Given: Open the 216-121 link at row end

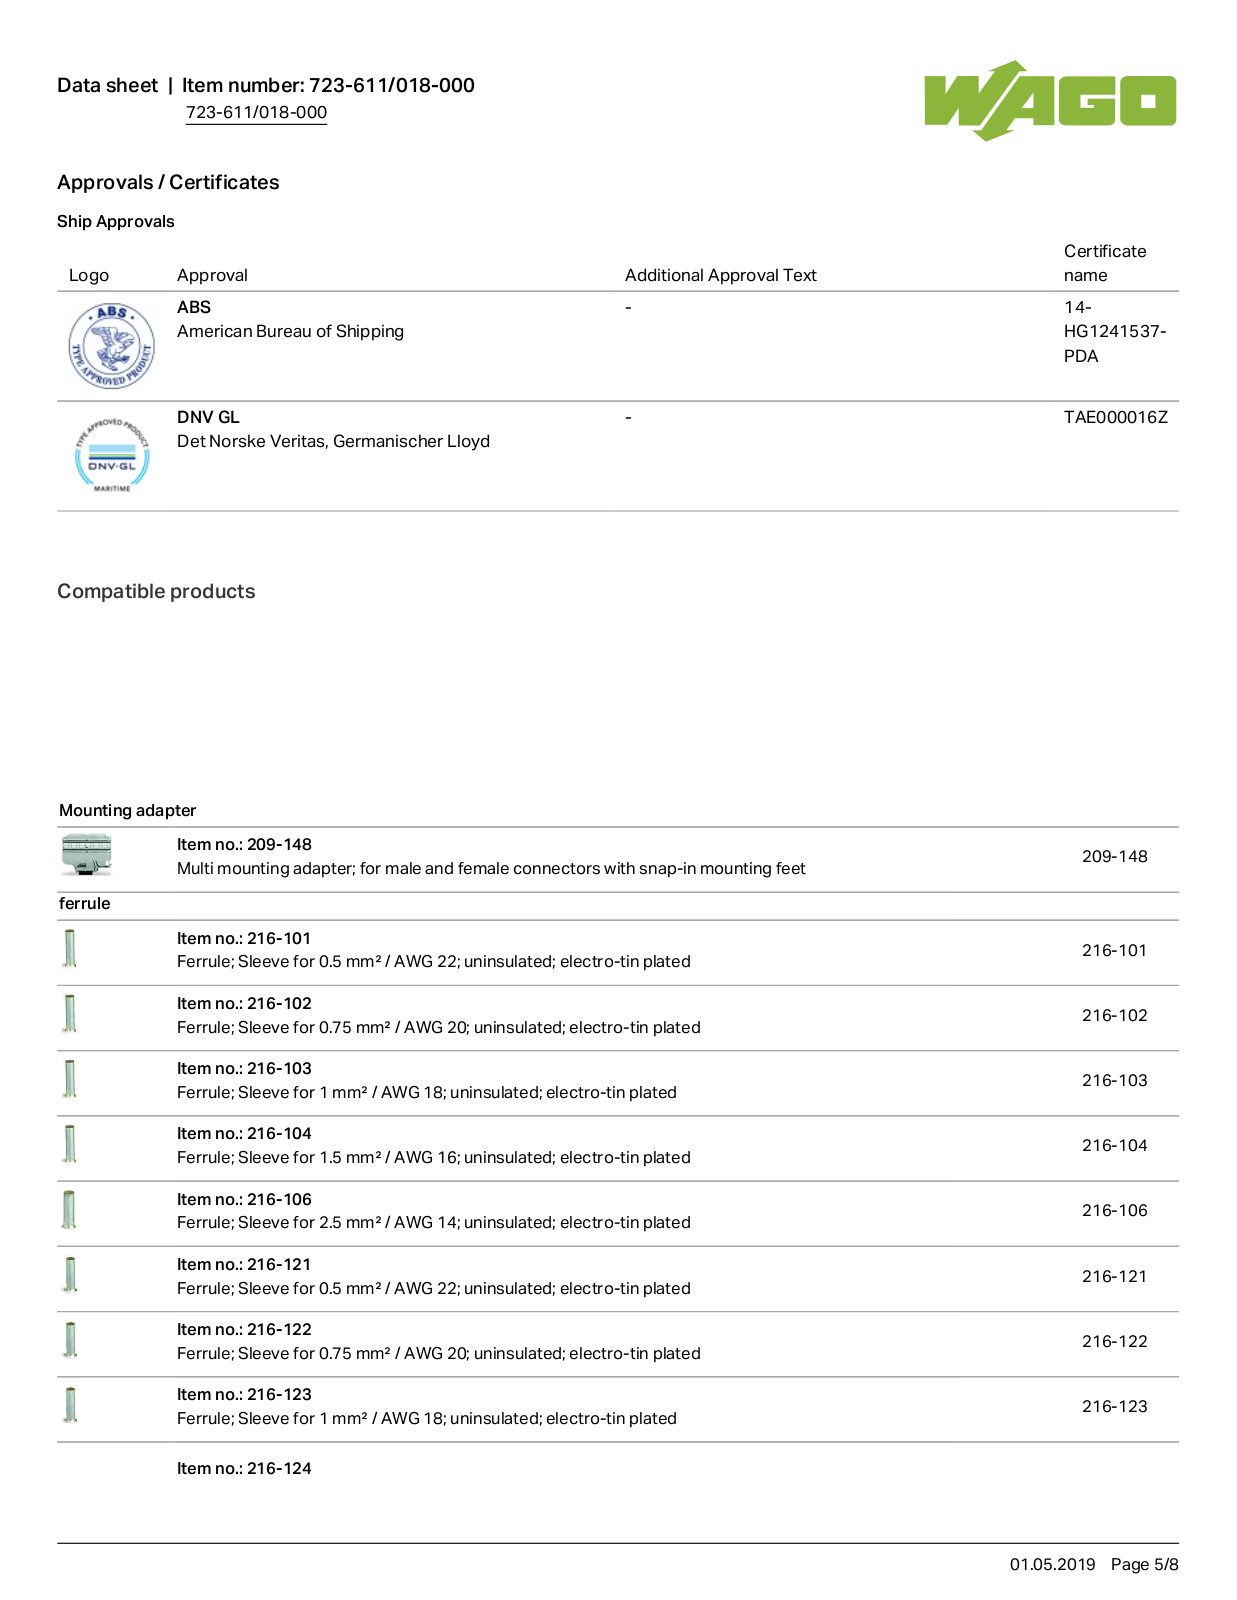Looking at the screenshot, I should 1114,1276.
